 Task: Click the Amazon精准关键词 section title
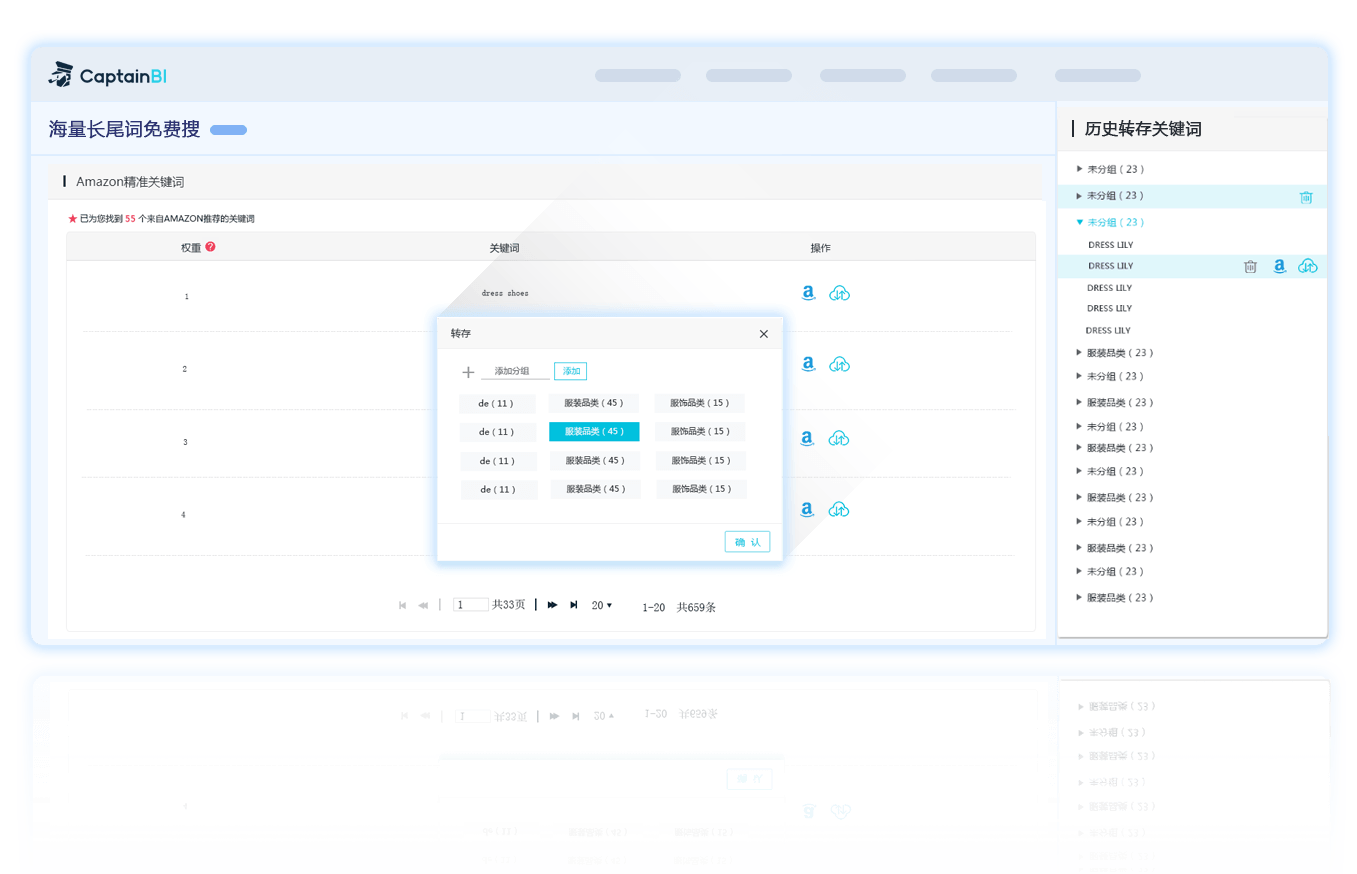tap(130, 182)
